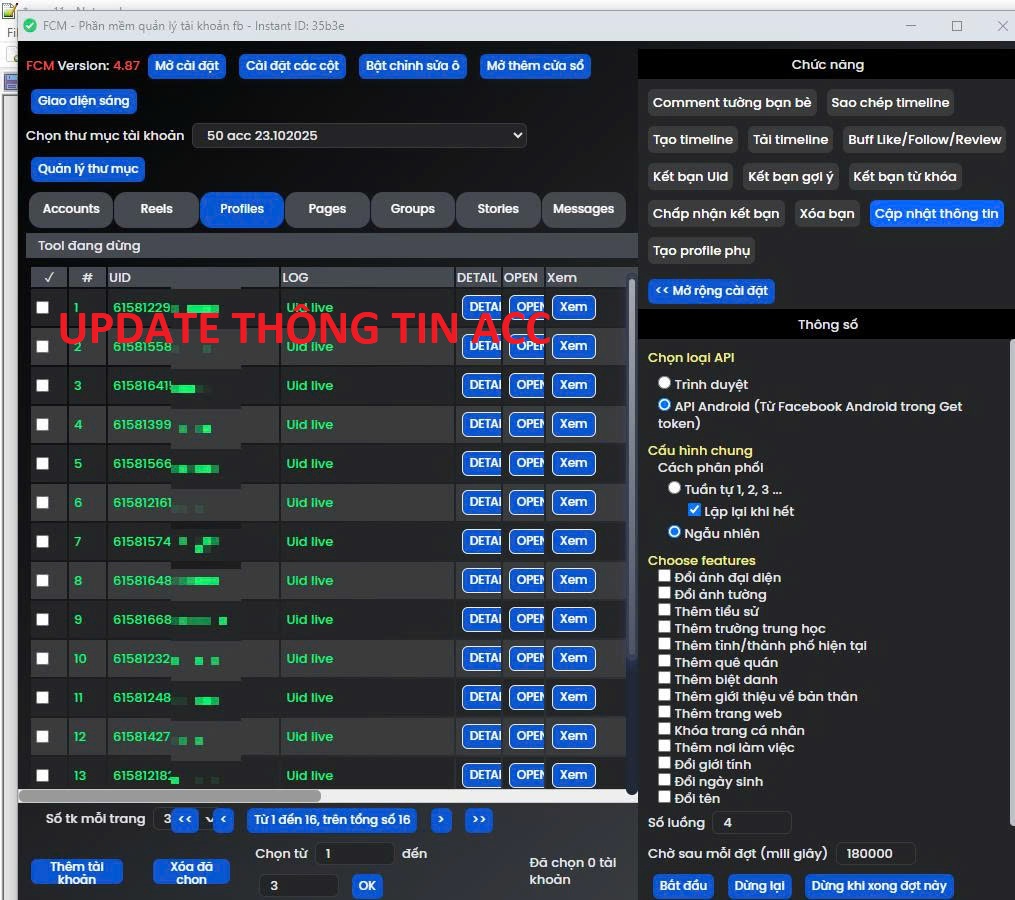Select the Trình duyệt API radio button
This screenshot has width=1015, height=900.
pos(665,383)
